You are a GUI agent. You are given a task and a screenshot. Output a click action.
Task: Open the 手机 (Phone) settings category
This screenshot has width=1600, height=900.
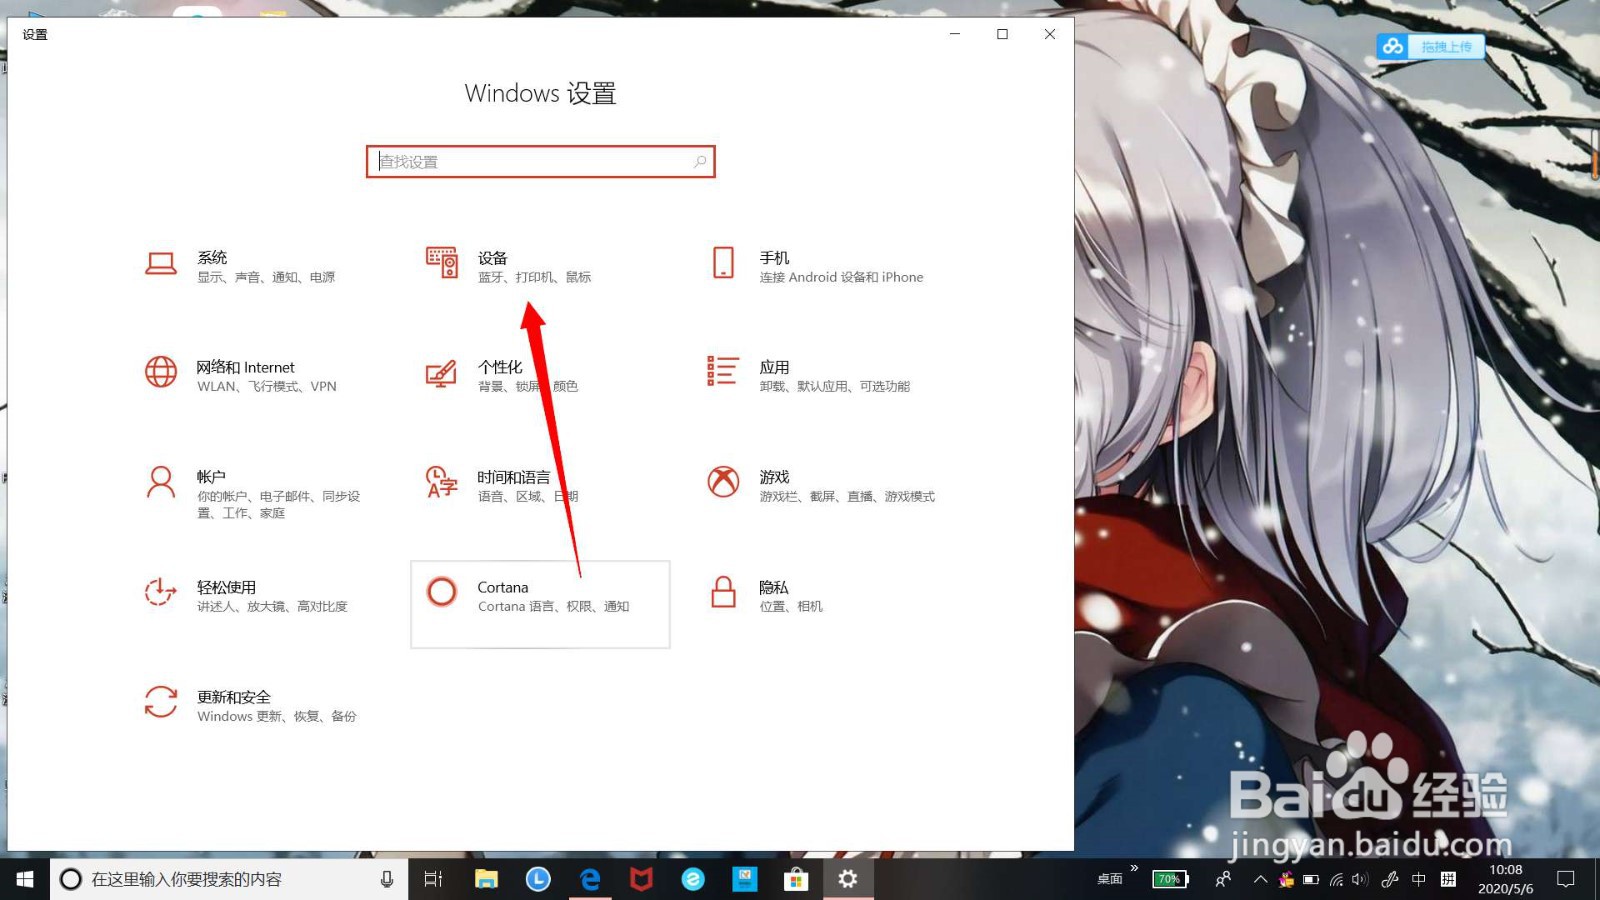click(820, 266)
